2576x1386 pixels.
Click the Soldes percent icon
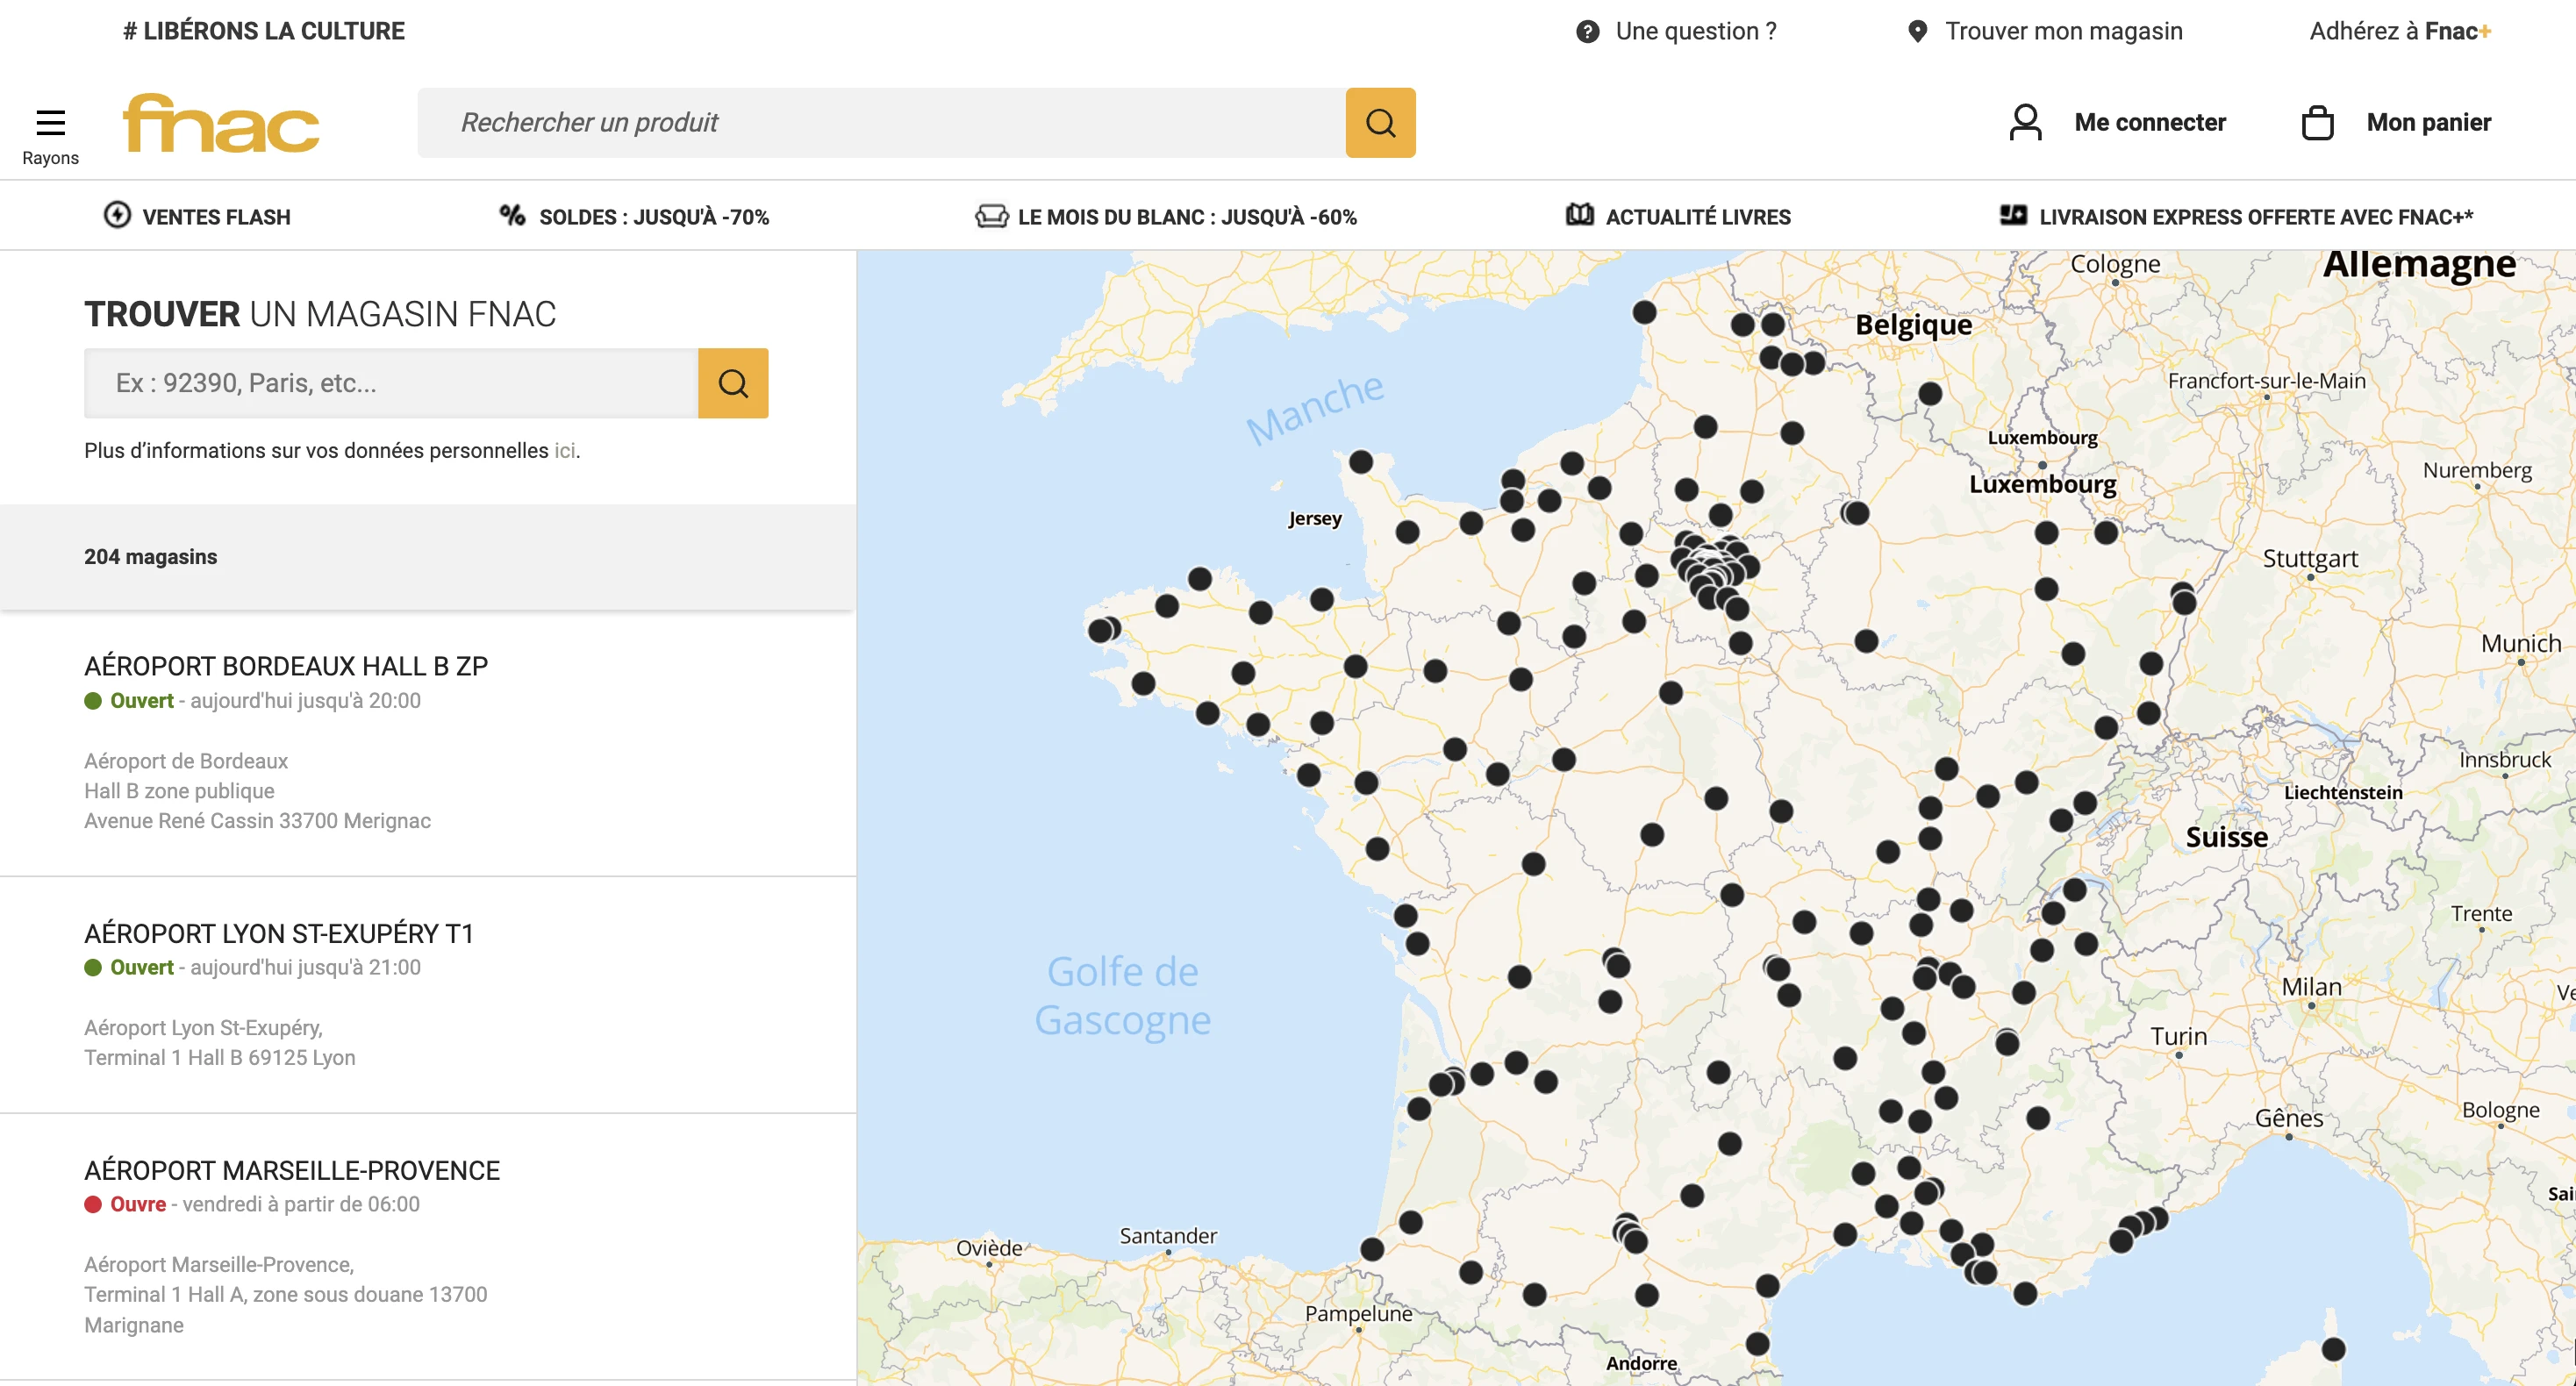click(x=513, y=215)
